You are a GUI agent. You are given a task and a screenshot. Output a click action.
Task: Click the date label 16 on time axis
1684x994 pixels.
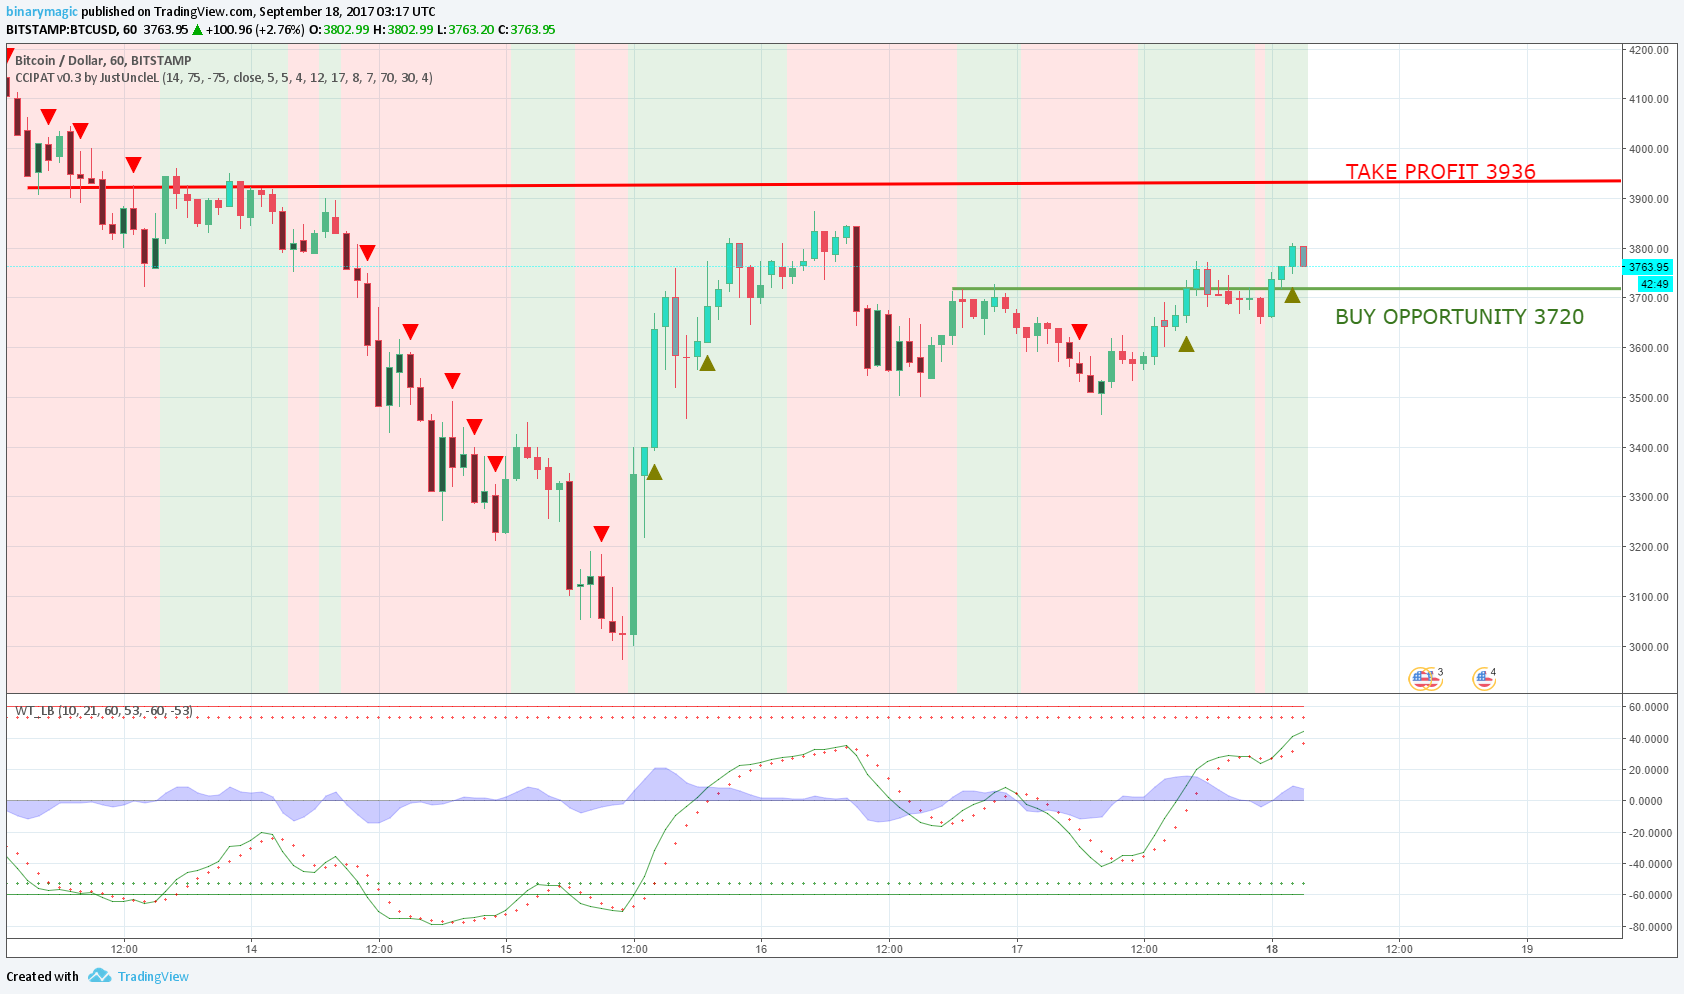point(761,949)
